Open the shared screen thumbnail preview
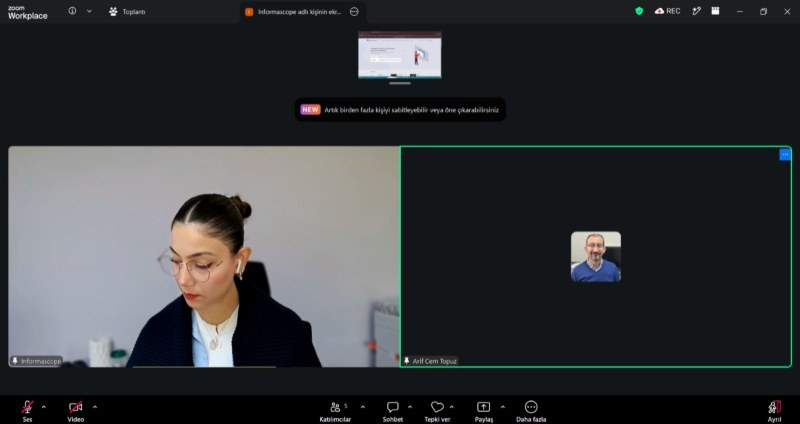Screen dimensions: 800x424 [400, 55]
